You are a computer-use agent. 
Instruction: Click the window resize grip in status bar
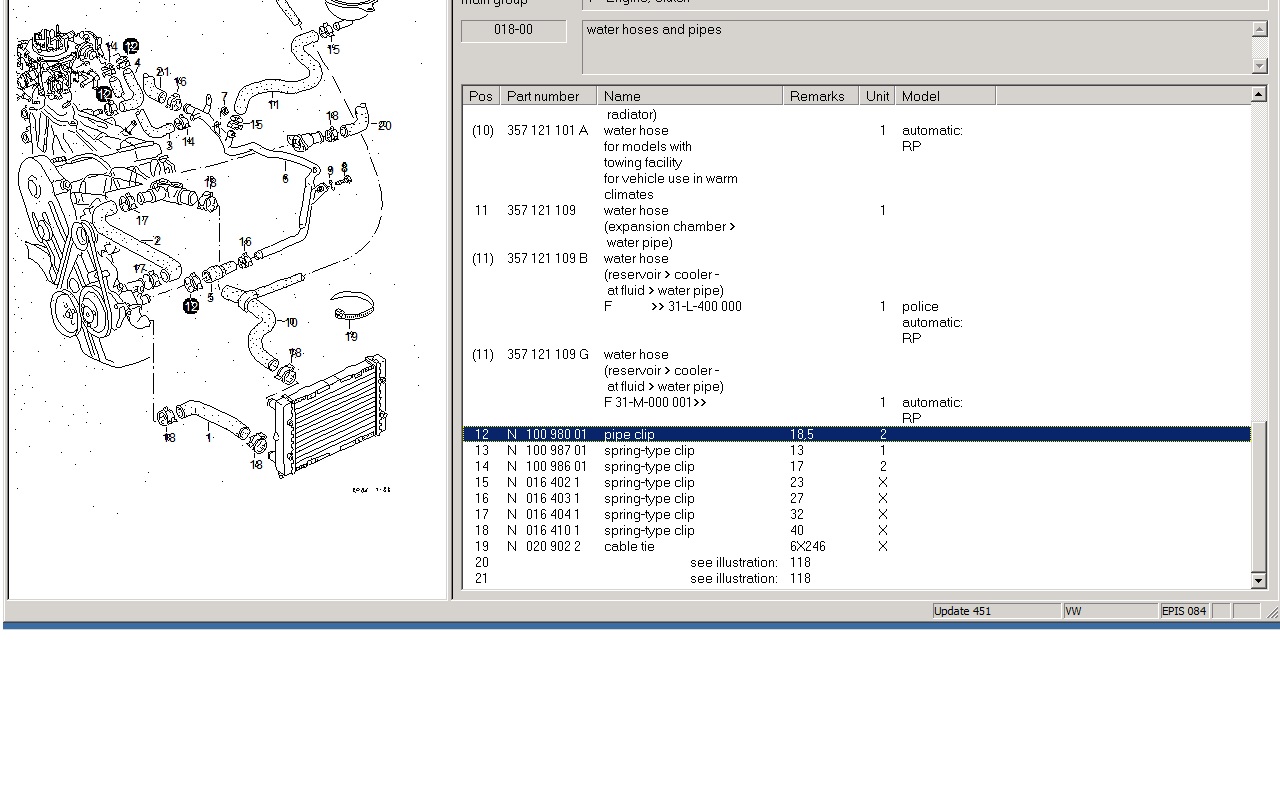(x=1271, y=612)
